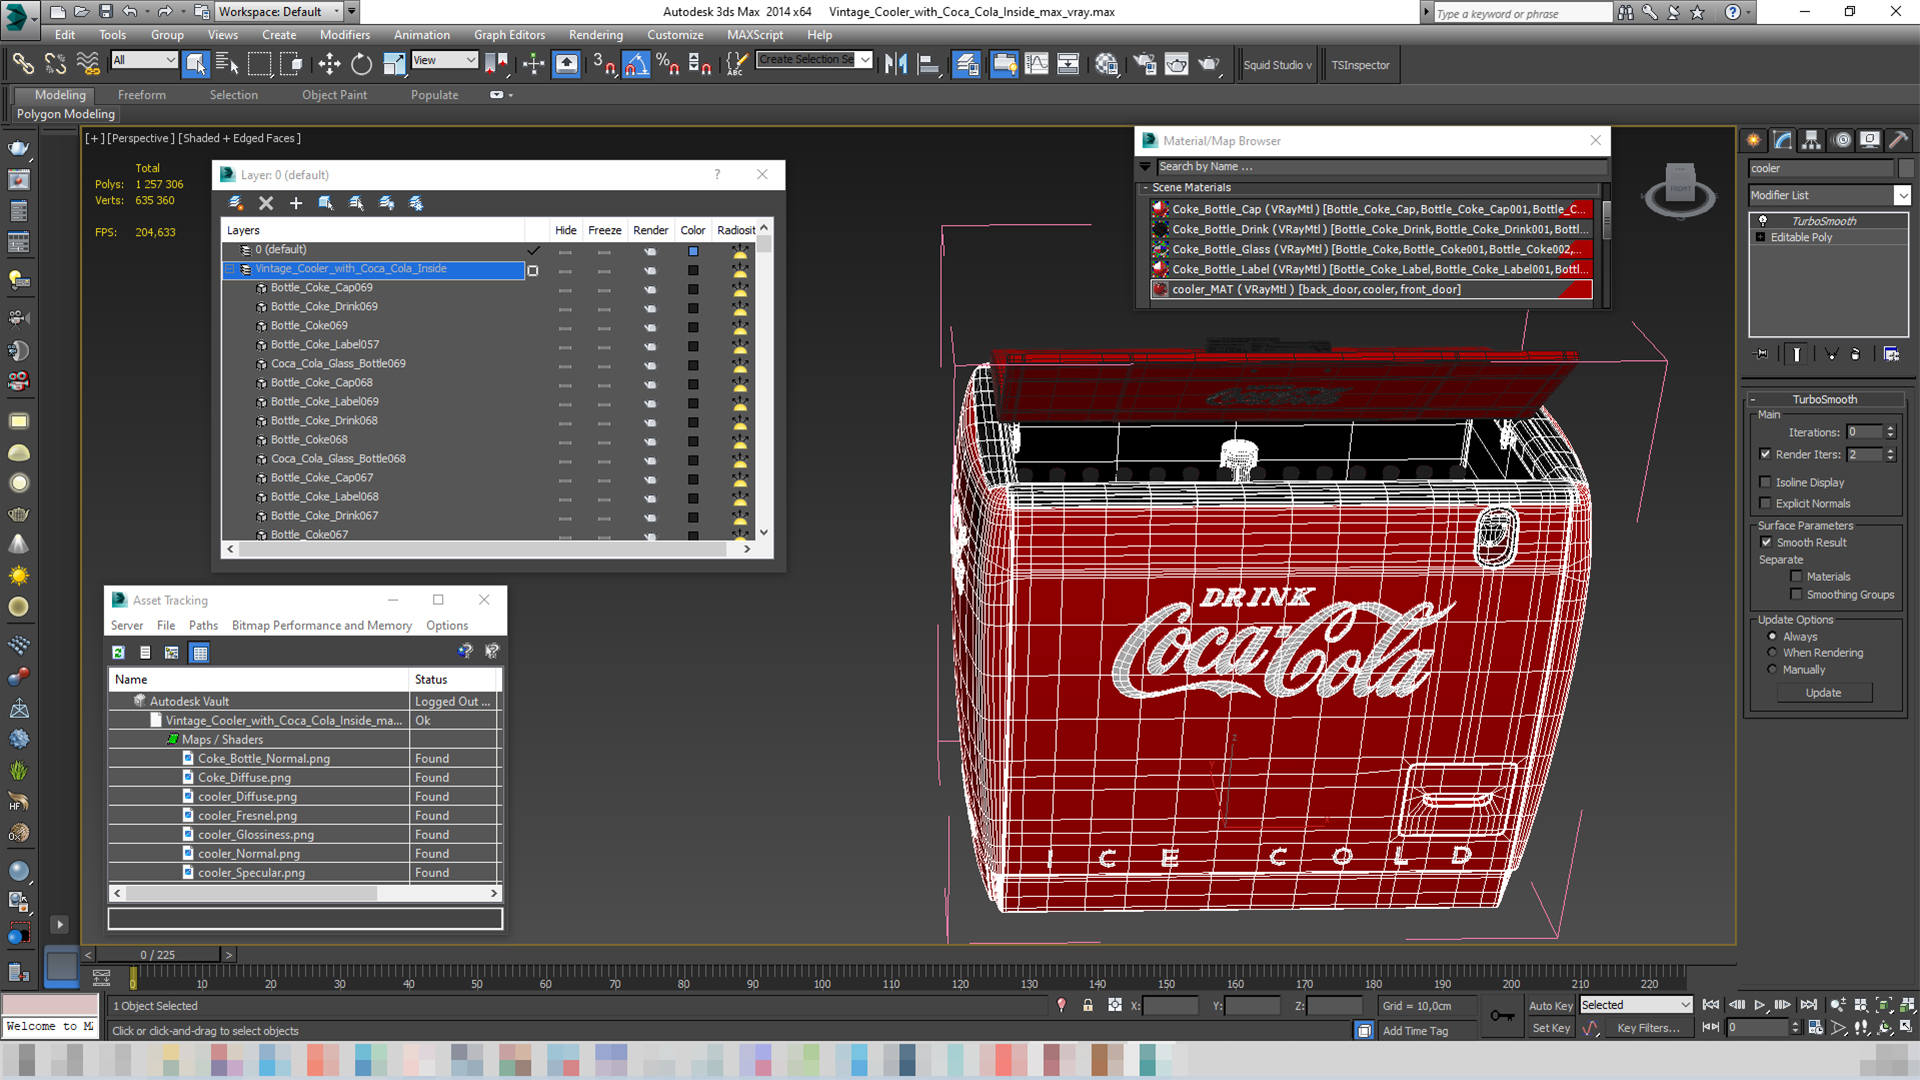Screen dimensions: 1920x1080
Task: Open the Render Setup teapot icon
Action: click(x=1144, y=65)
